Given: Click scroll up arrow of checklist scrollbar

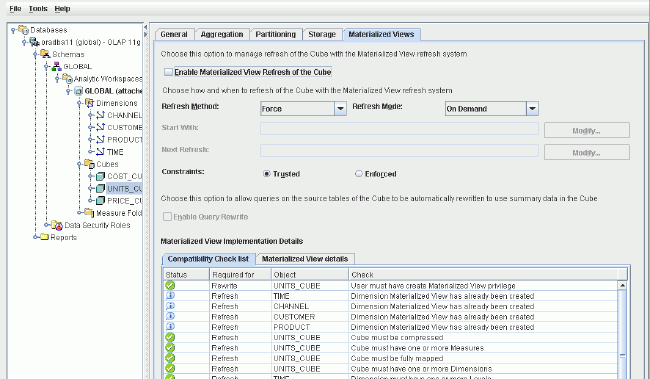Looking at the screenshot, I should [x=622, y=285].
